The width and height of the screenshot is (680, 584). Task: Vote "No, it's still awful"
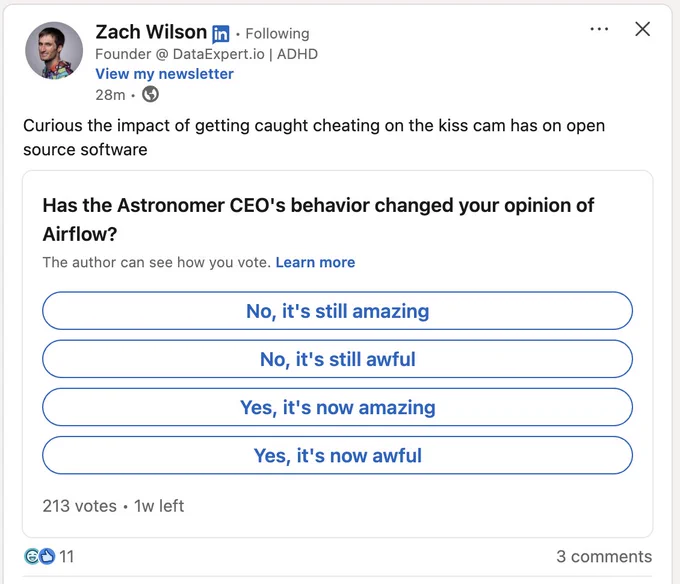pyautogui.click(x=337, y=359)
